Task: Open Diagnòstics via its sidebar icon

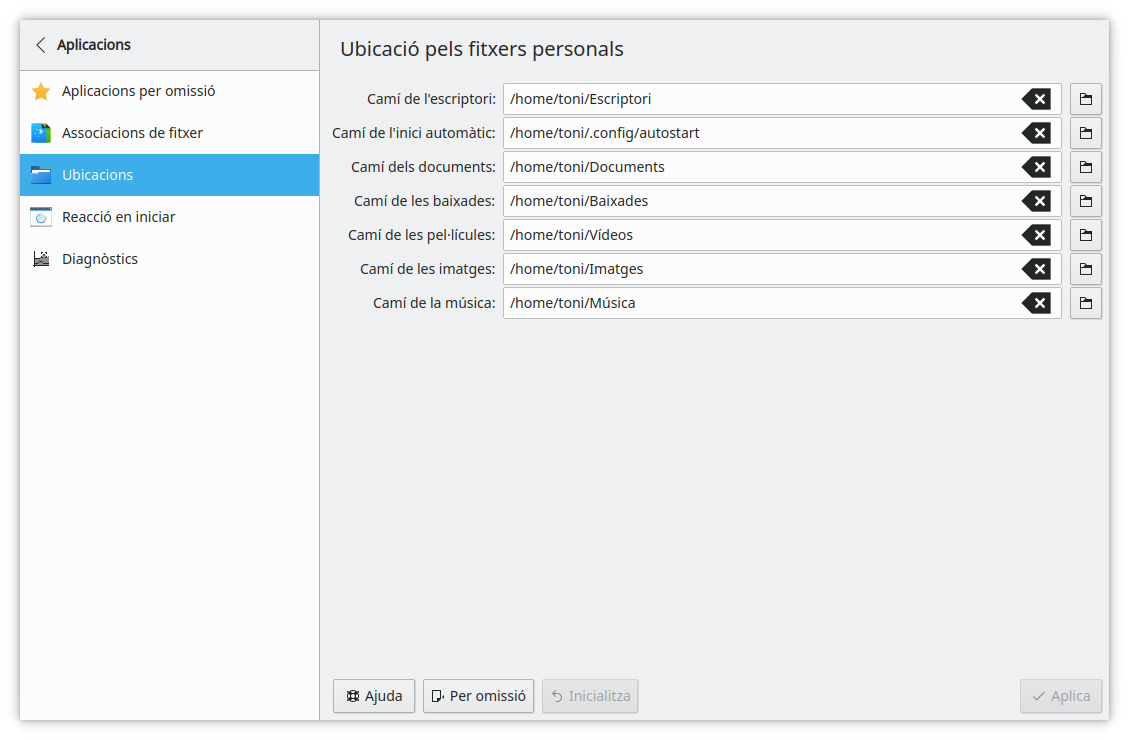Action: pyautogui.click(x=40, y=258)
